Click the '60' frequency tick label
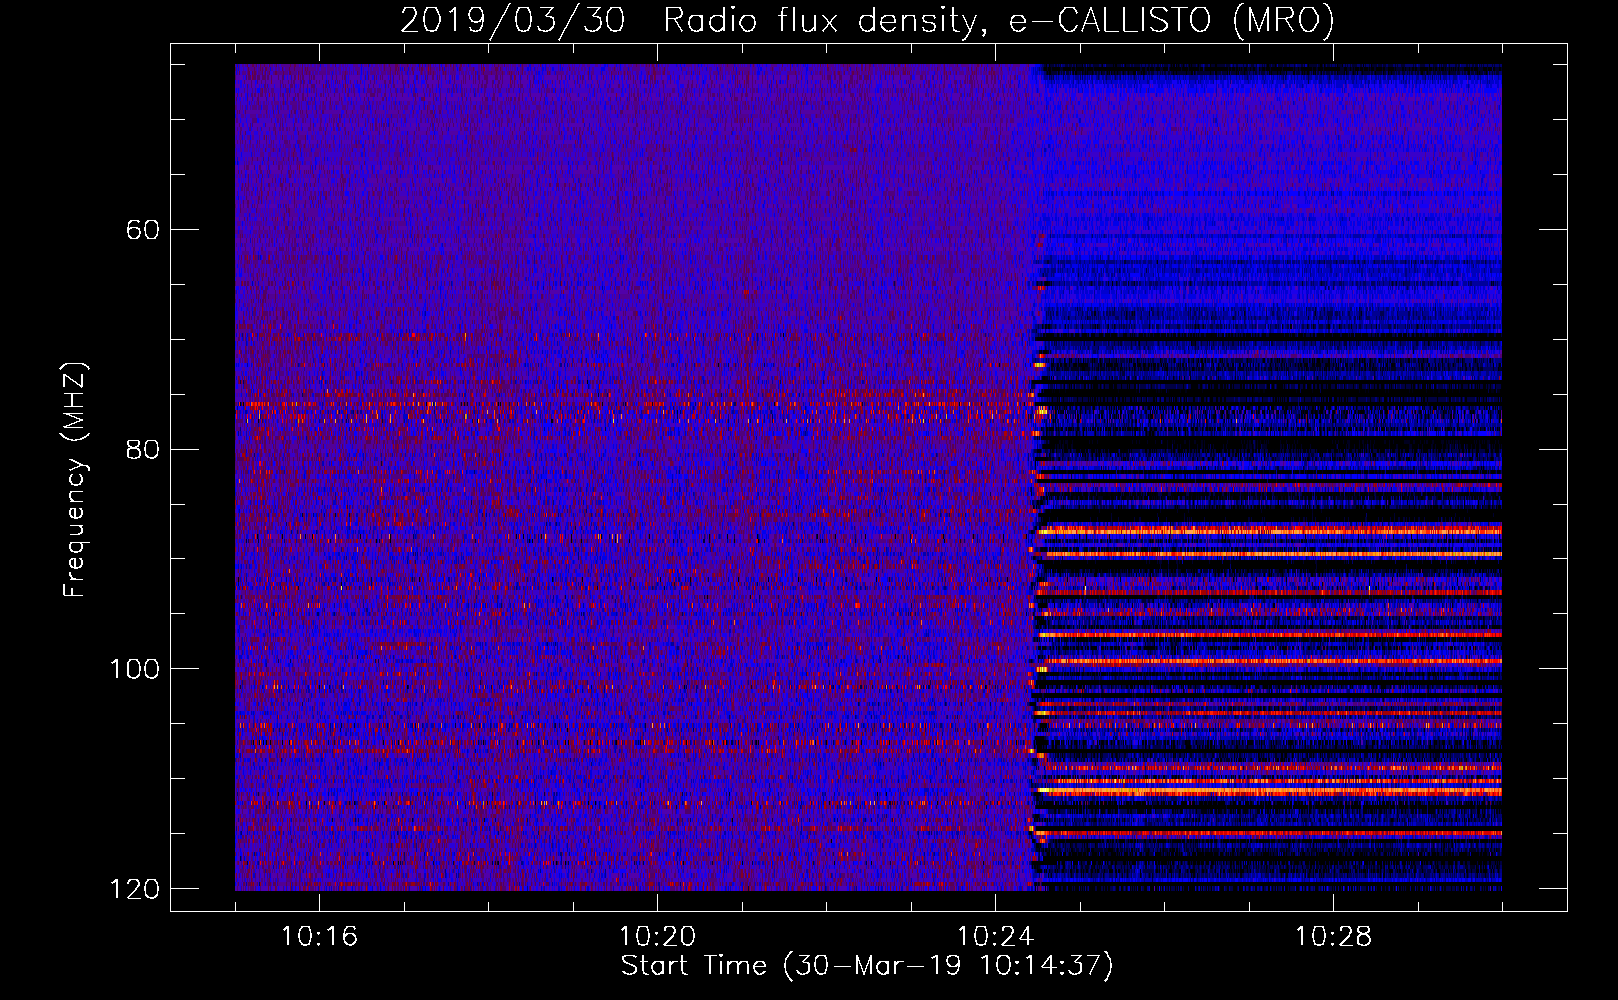Screen dimensions: 1618x1000 coord(143,230)
